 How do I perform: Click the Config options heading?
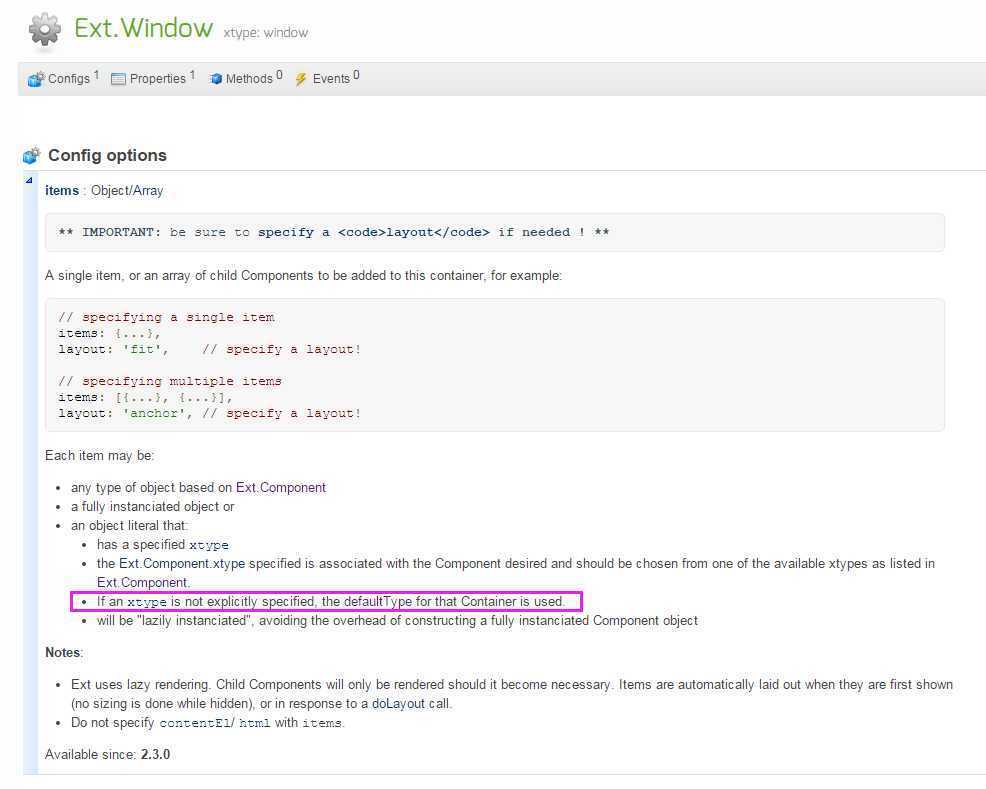(x=107, y=155)
